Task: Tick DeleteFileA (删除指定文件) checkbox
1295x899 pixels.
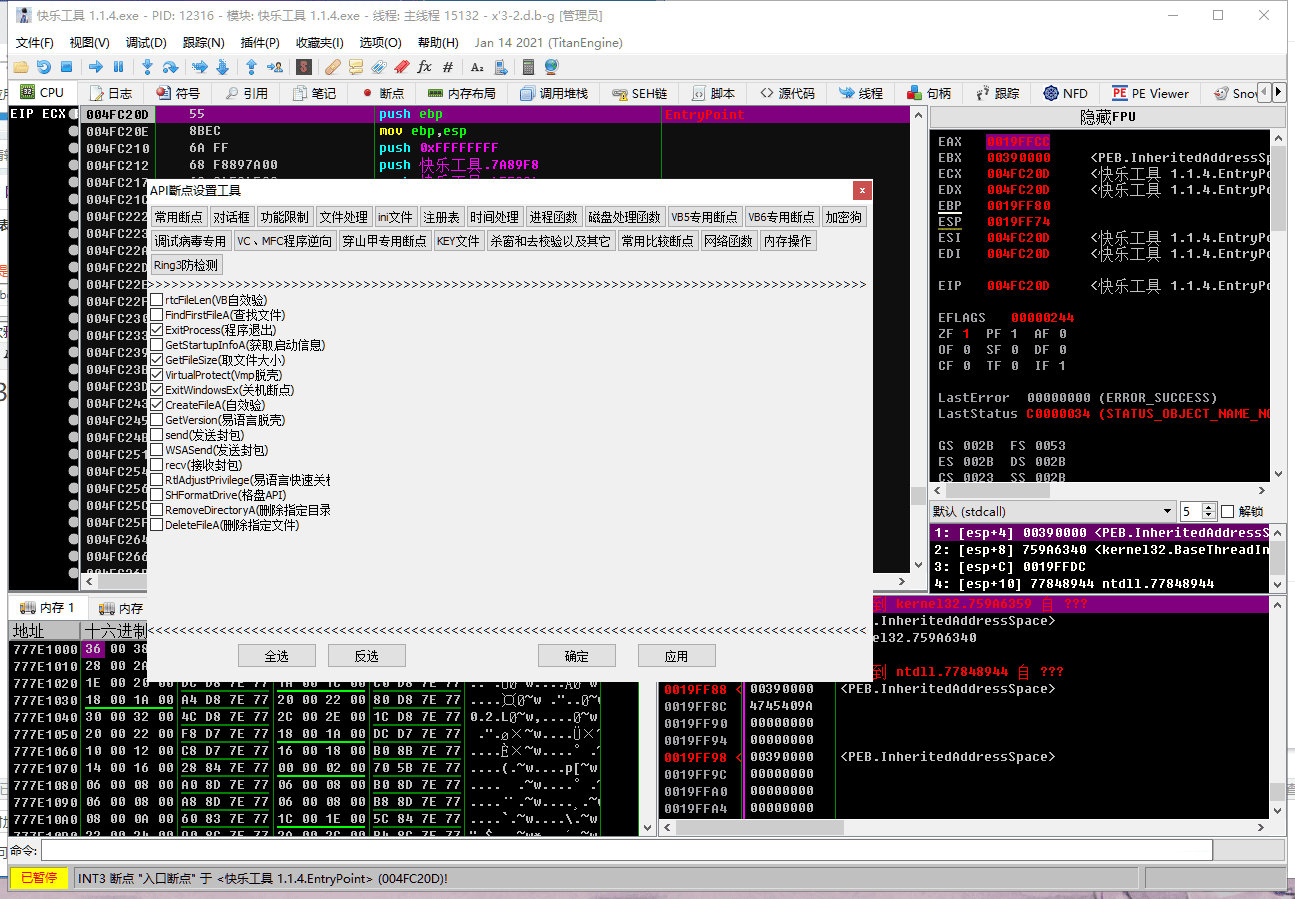Action: point(157,525)
